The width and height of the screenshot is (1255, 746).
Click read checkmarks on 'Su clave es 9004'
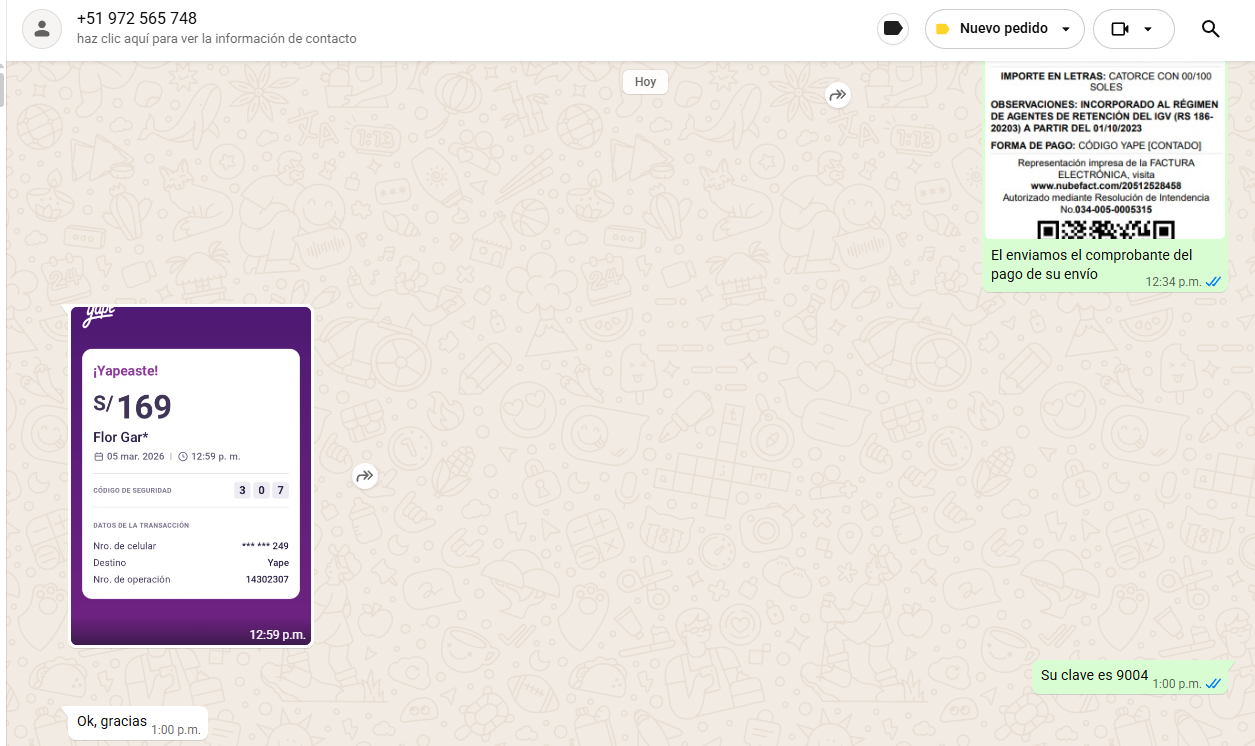[x=1213, y=684]
